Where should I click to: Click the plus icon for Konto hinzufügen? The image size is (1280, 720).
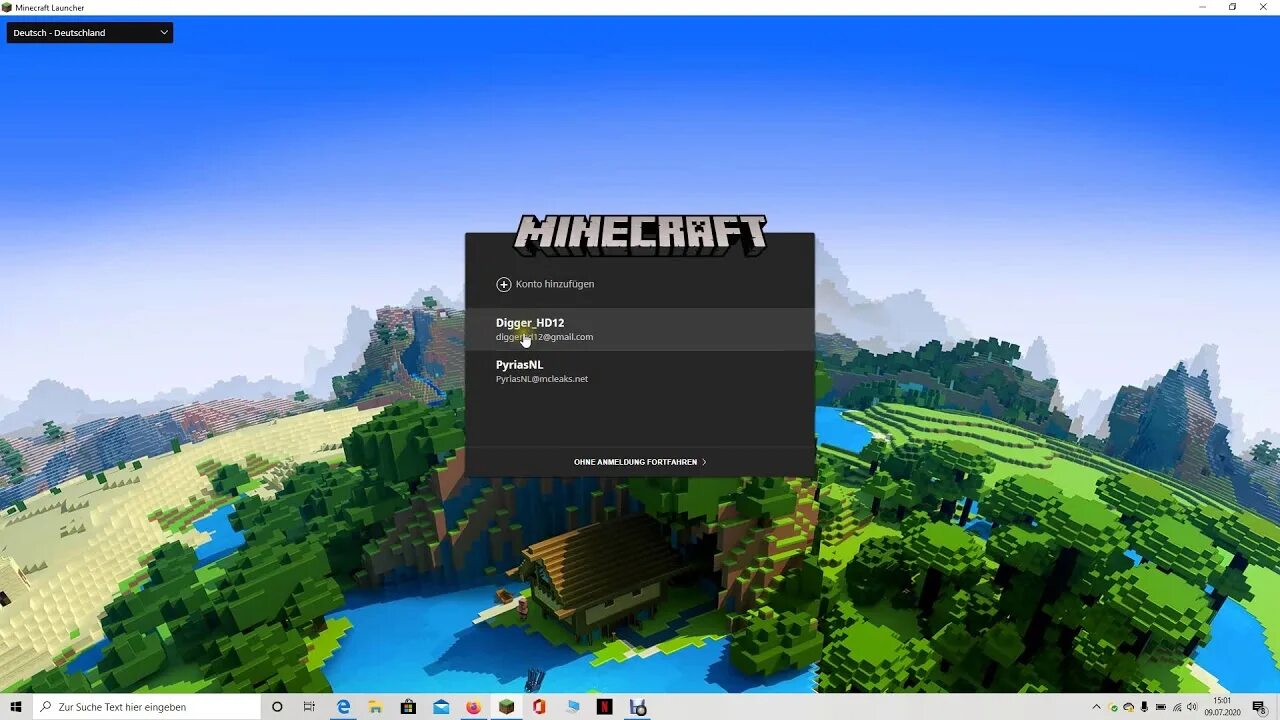[504, 284]
